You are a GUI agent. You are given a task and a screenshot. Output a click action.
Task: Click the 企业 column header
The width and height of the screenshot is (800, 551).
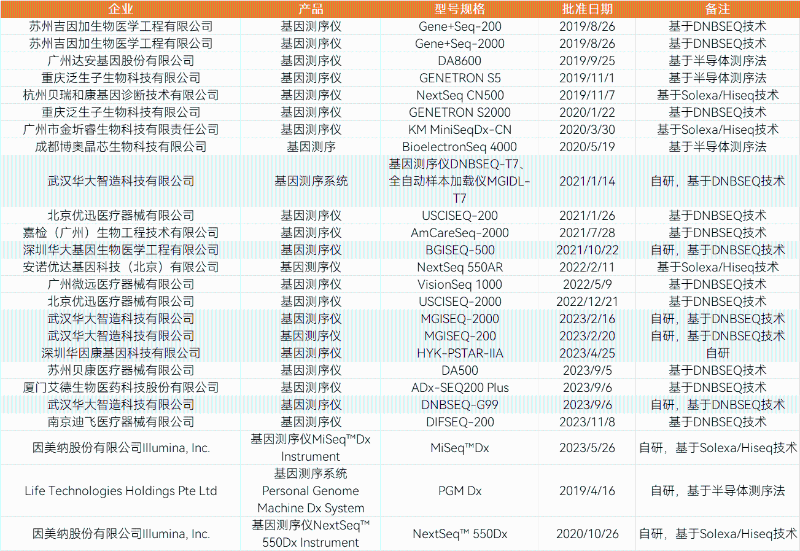click(120, 8)
